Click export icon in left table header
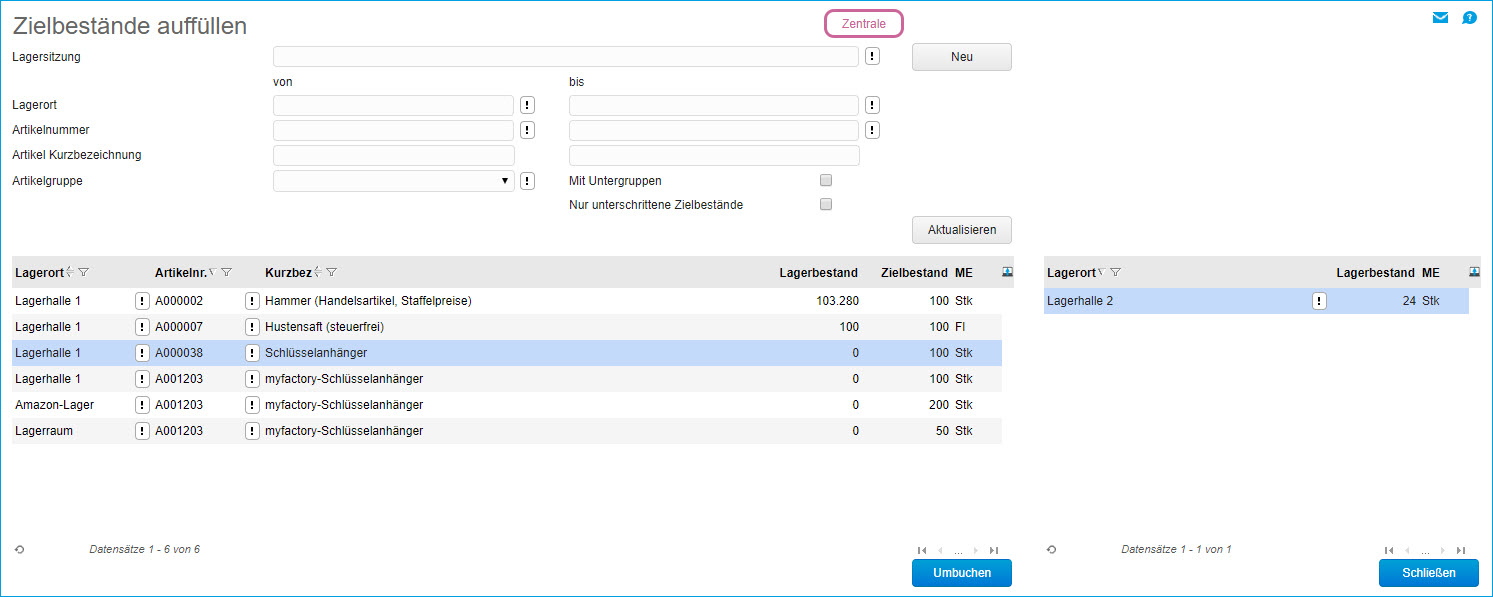The image size is (1493, 597). (x=1007, y=272)
